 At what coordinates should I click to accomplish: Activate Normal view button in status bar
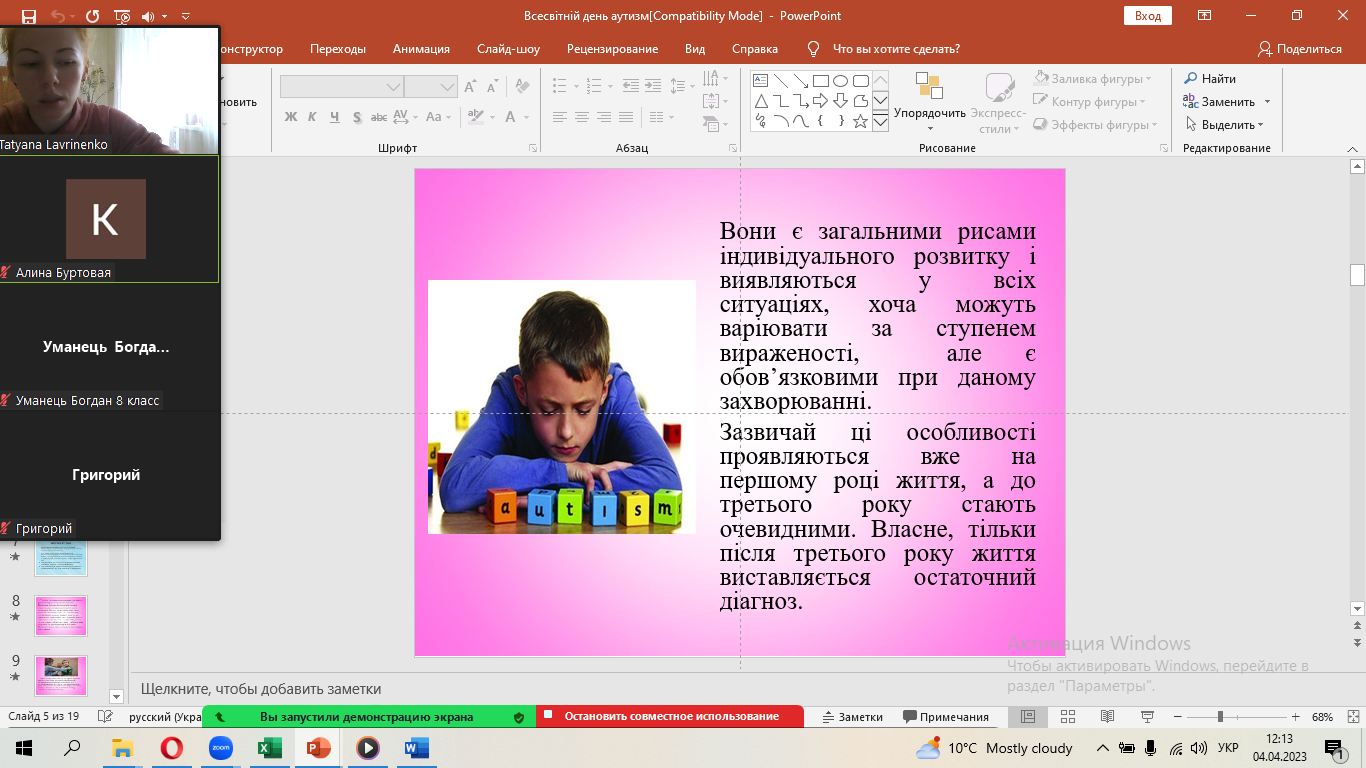tap(1027, 717)
